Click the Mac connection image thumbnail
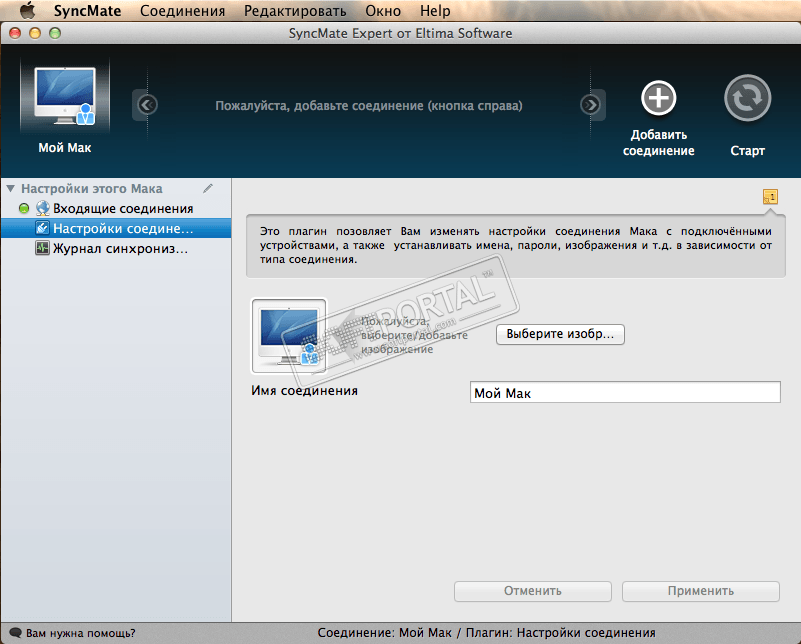The height and width of the screenshot is (644, 801). point(289,336)
